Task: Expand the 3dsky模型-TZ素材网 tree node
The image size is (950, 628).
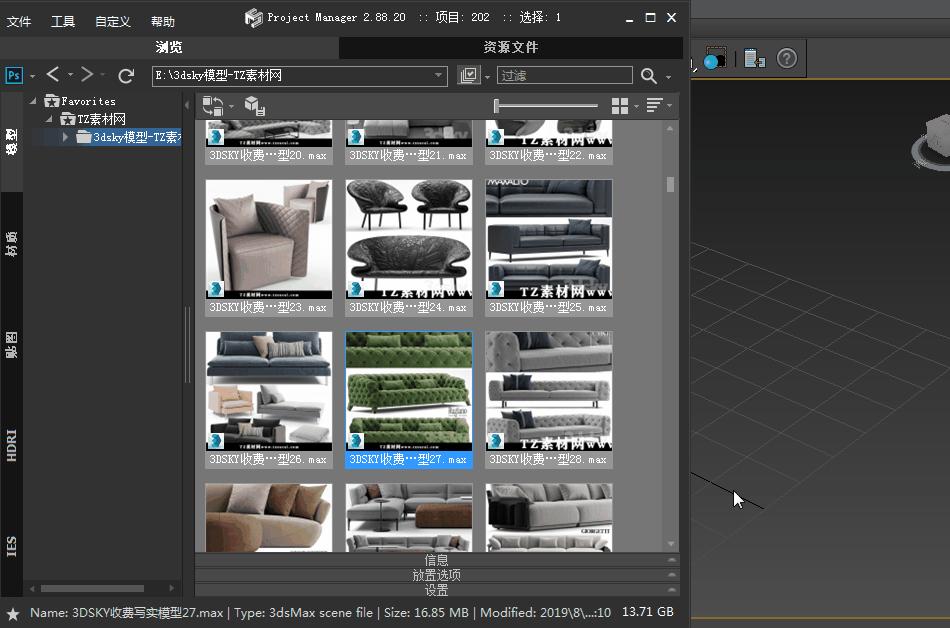Action: [x=66, y=138]
